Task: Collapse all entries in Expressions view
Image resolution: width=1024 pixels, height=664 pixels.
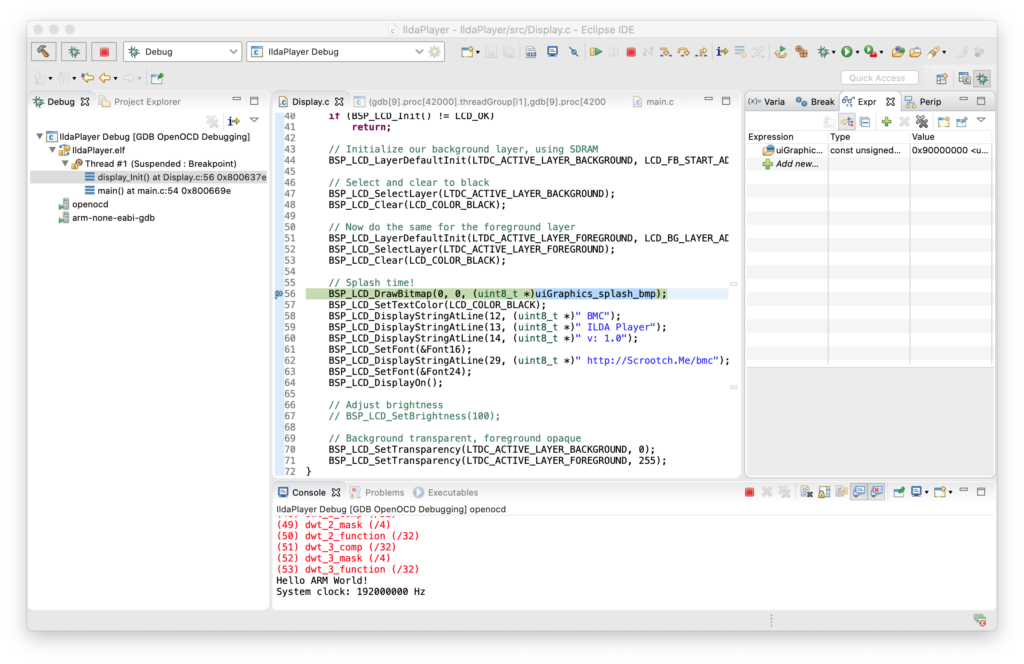Action: tap(865, 121)
